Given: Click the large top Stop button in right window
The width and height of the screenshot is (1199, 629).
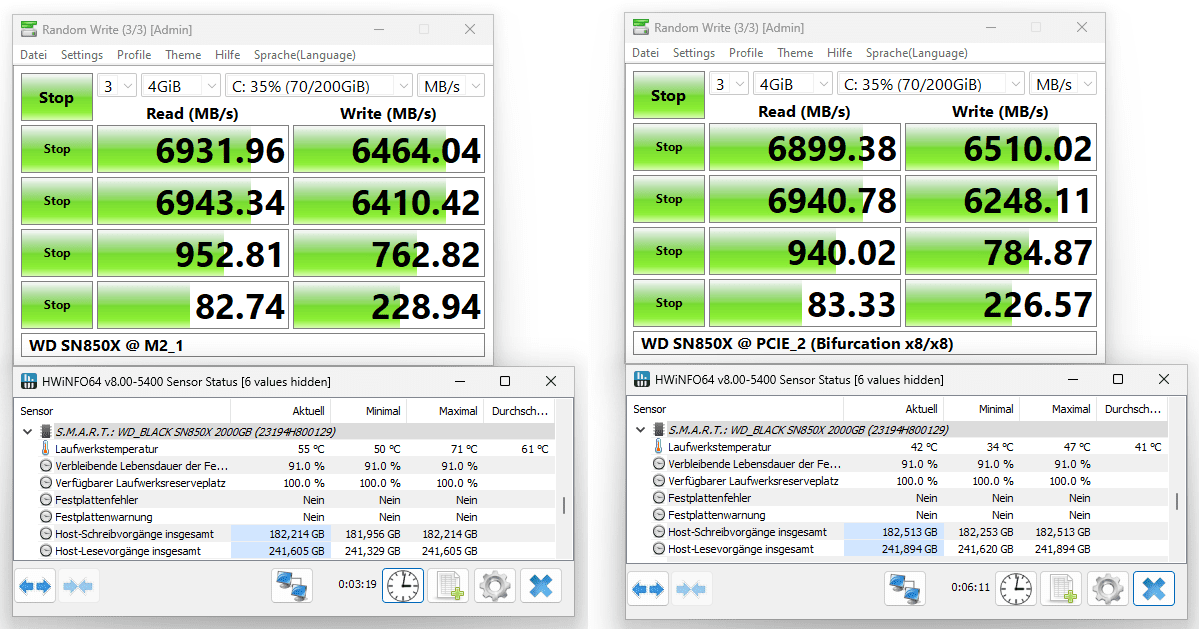Looking at the screenshot, I should click(x=668, y=96).
